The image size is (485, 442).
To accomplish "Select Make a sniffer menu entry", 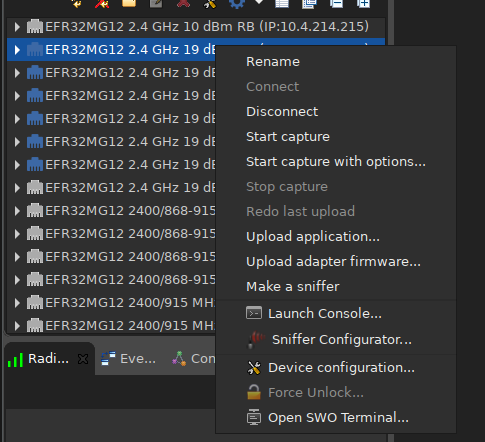I will click(x=293, y=287).
